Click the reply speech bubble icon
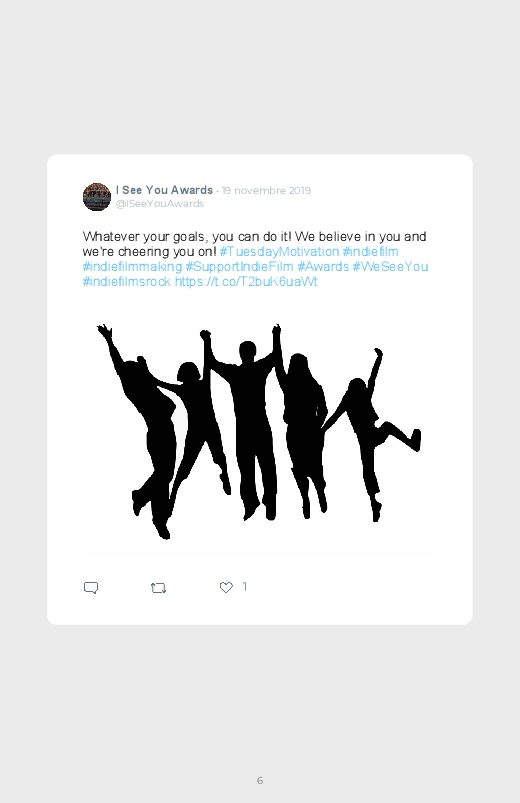This screenshot has height=803, width=520. click(91, 587)
